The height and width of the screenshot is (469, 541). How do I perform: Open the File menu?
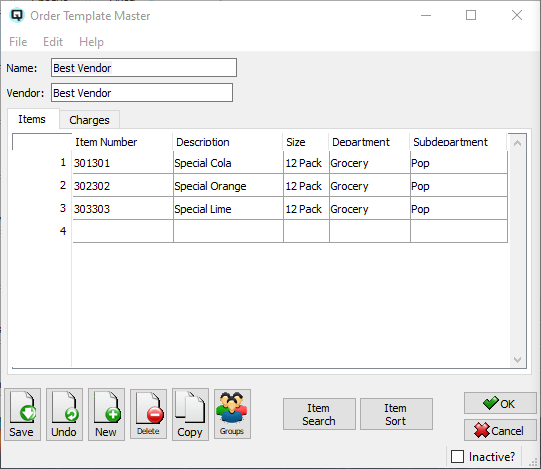click(x=18, y=42)
